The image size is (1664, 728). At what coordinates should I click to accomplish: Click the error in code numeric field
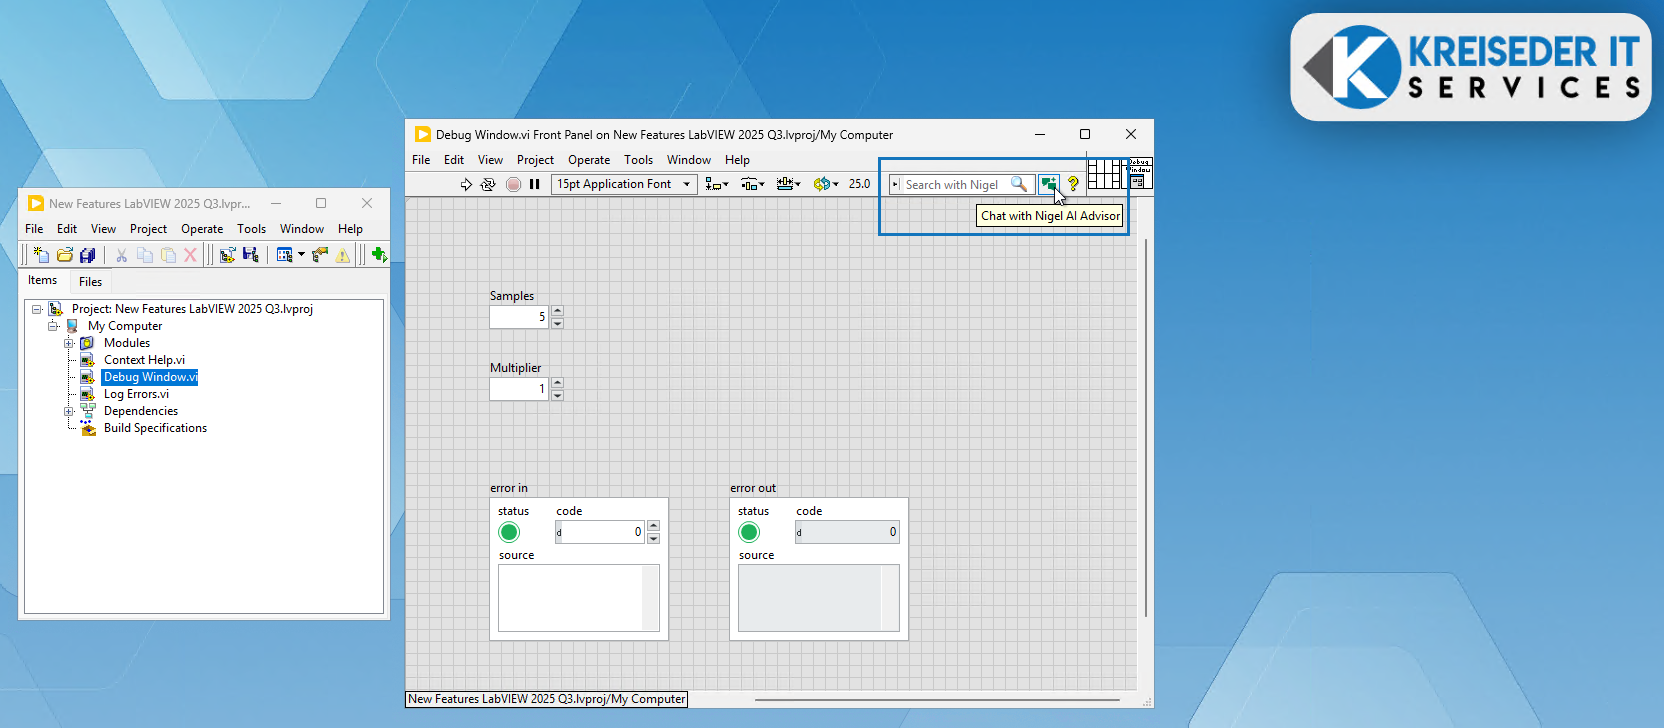point(600,532)
